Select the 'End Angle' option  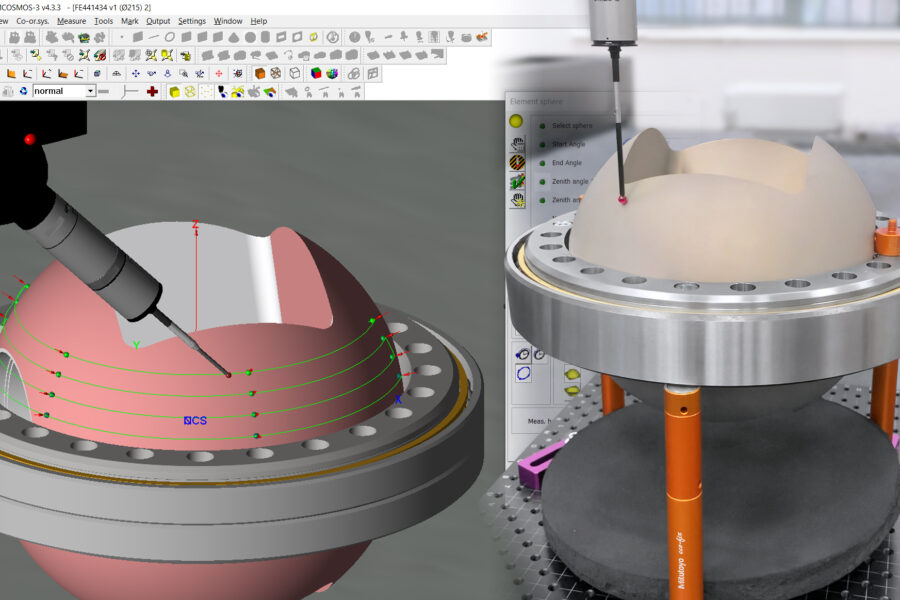coord(566,163)
